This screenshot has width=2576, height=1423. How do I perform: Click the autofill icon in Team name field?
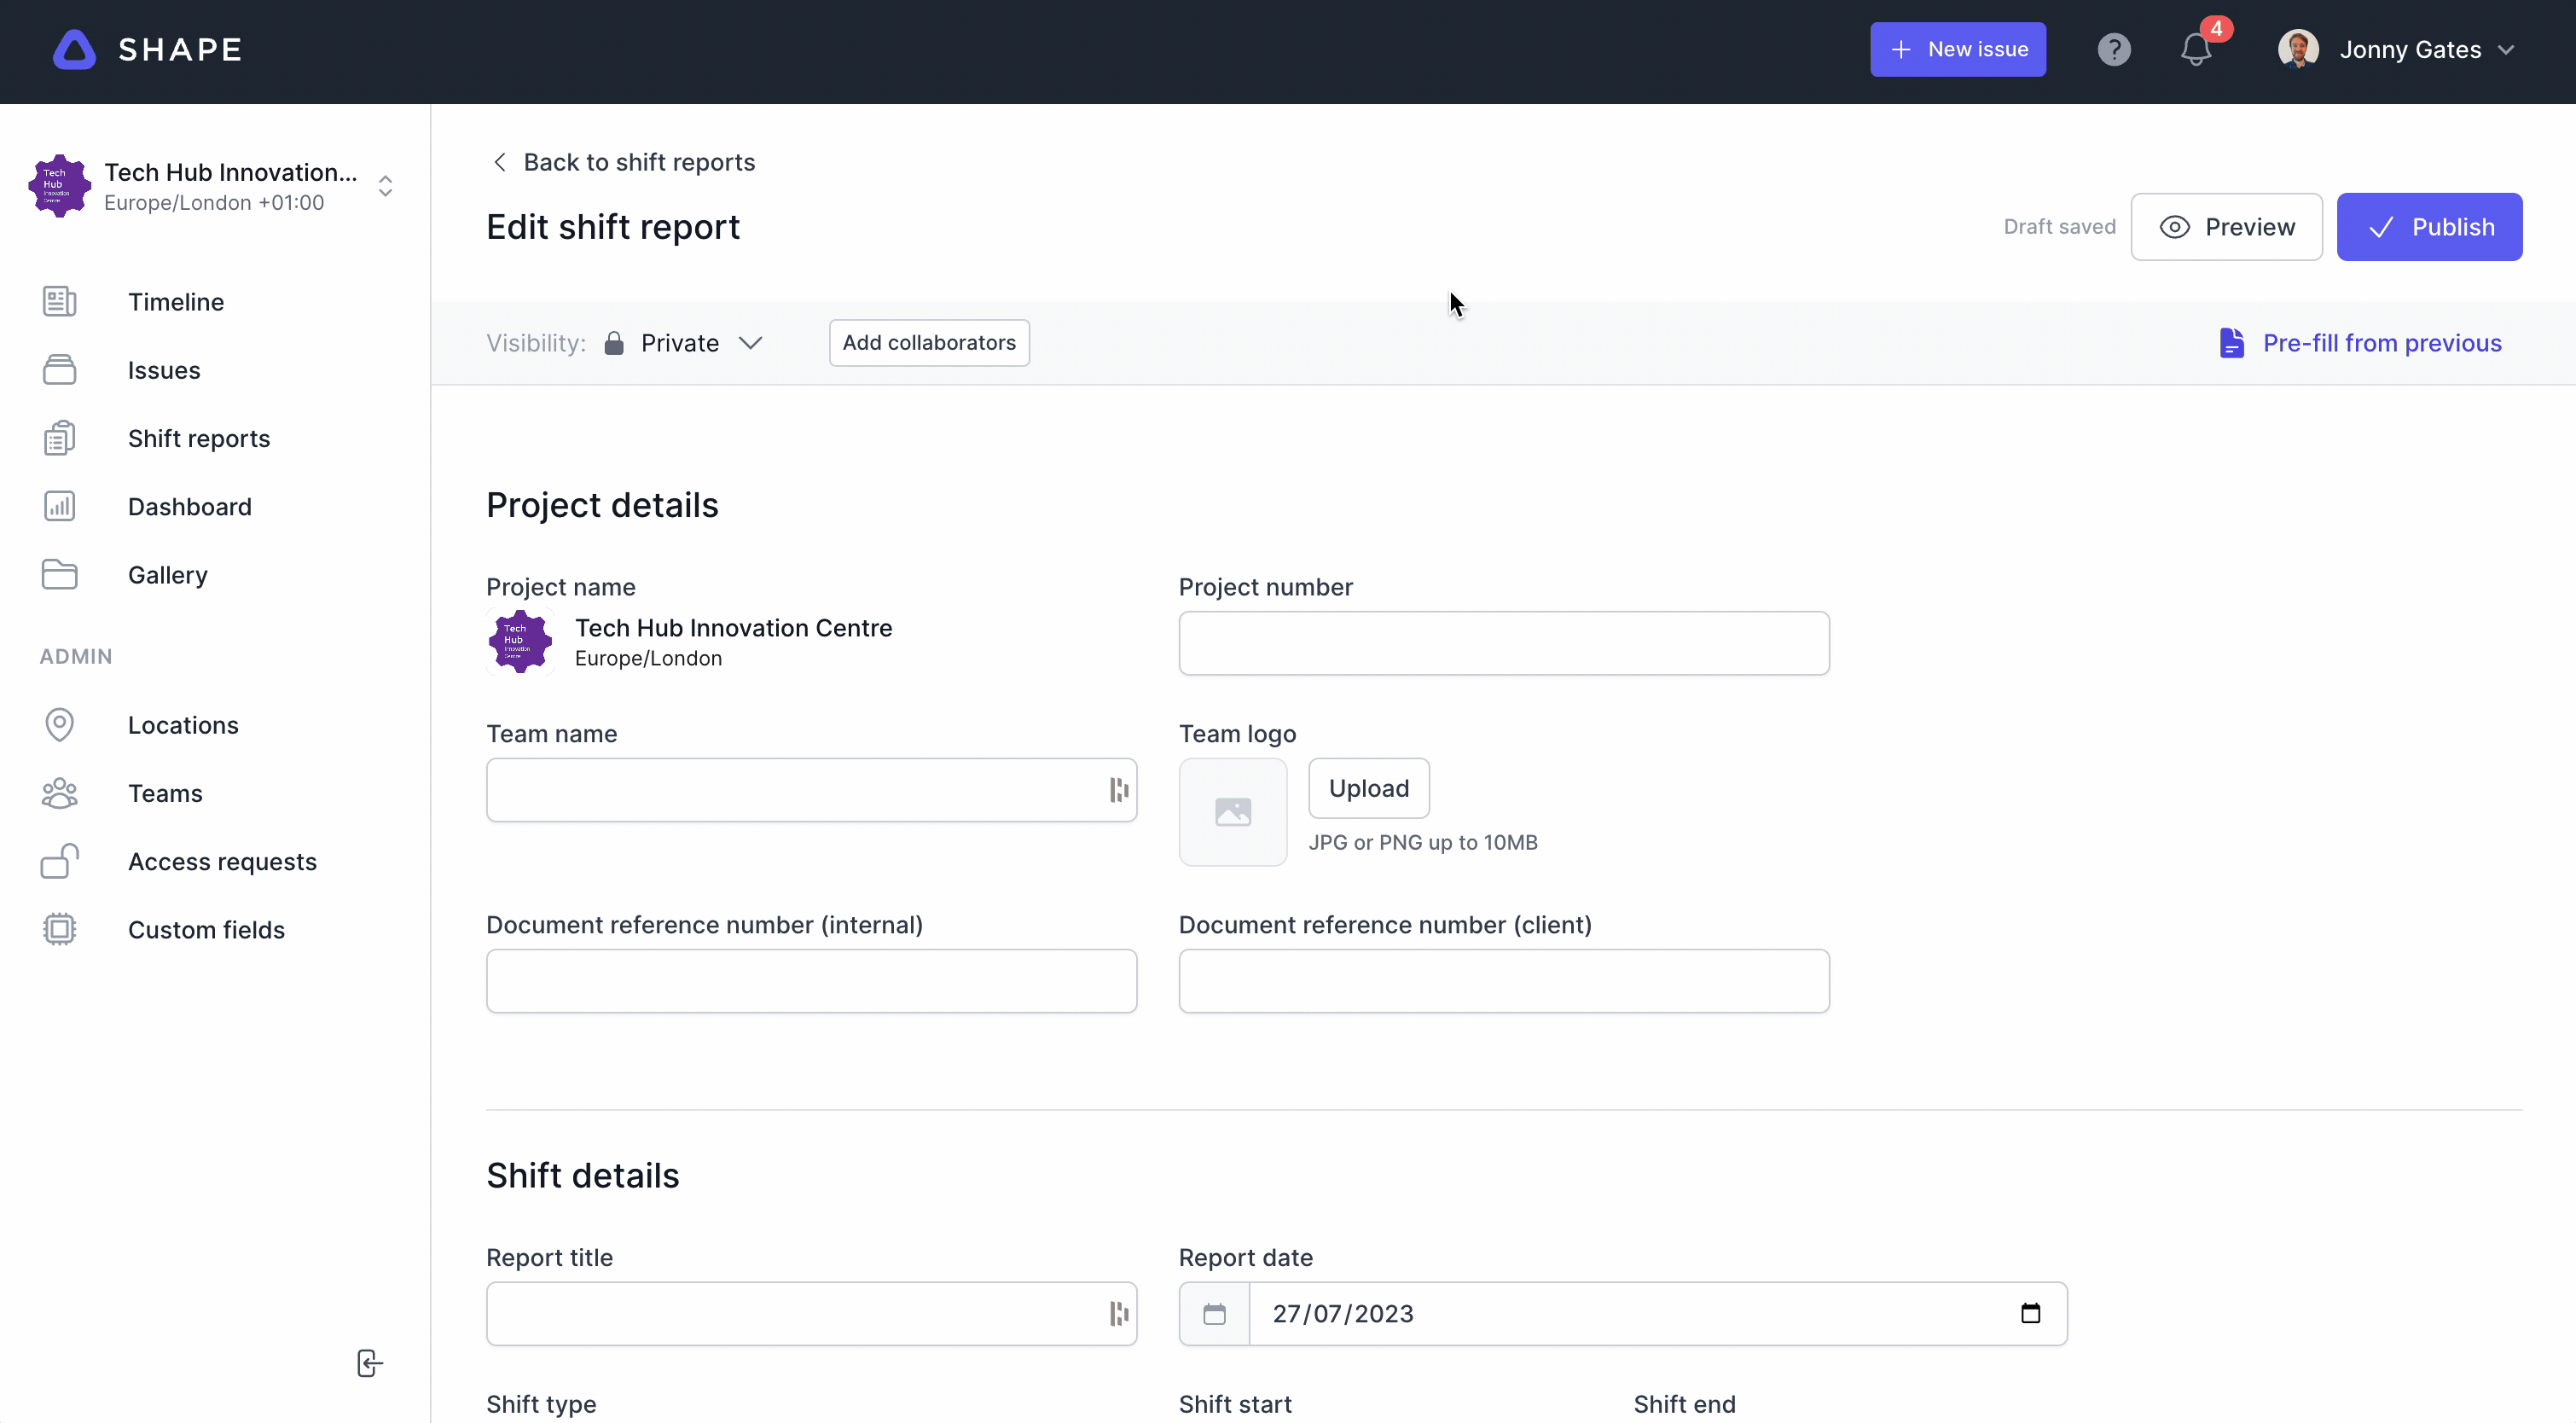(x=1118, y=790)
